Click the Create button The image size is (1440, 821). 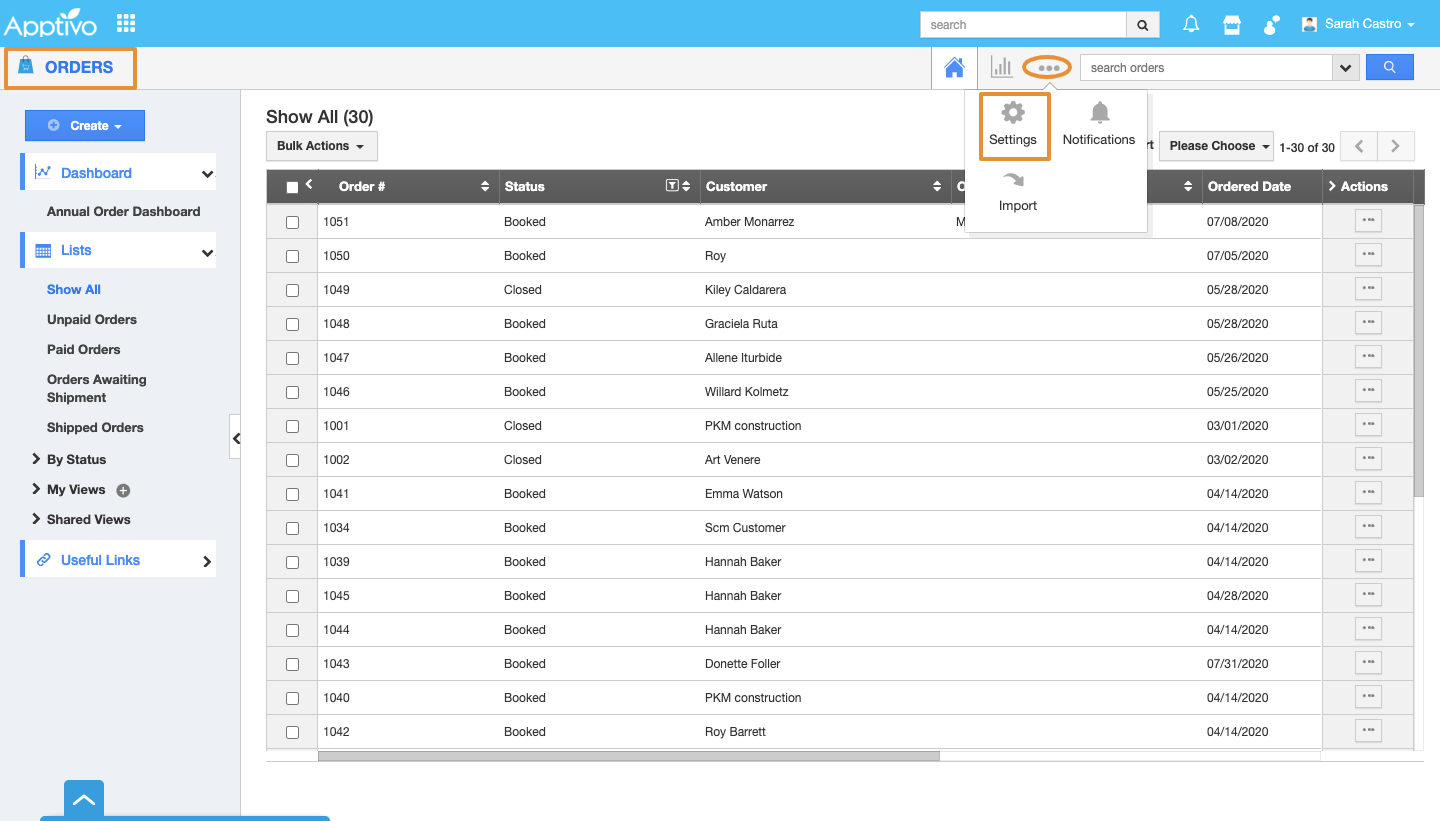[x=85, y=126]
